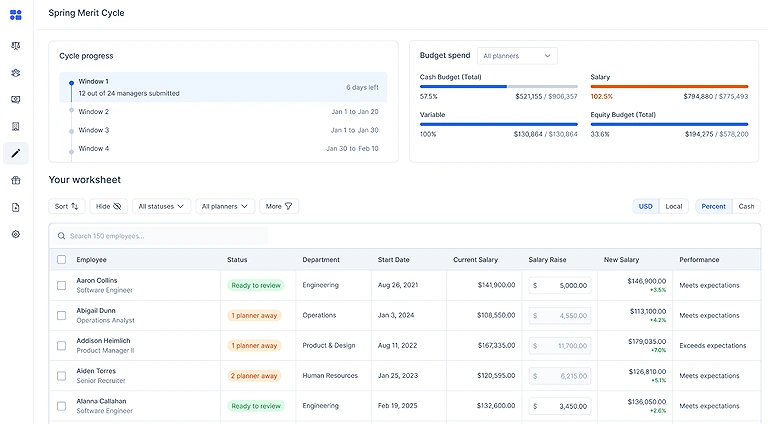
Task: Open the More filters button
Action: coord(279,207)
